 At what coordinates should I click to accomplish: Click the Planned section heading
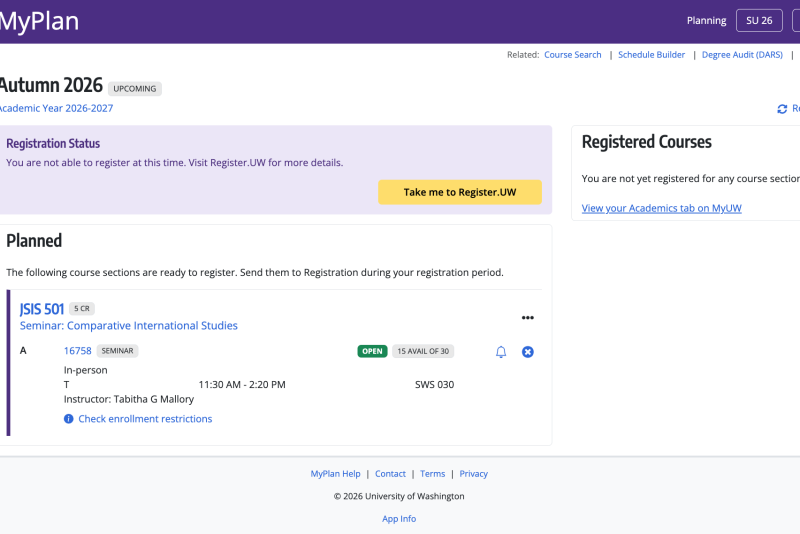[x=34, y=241]
